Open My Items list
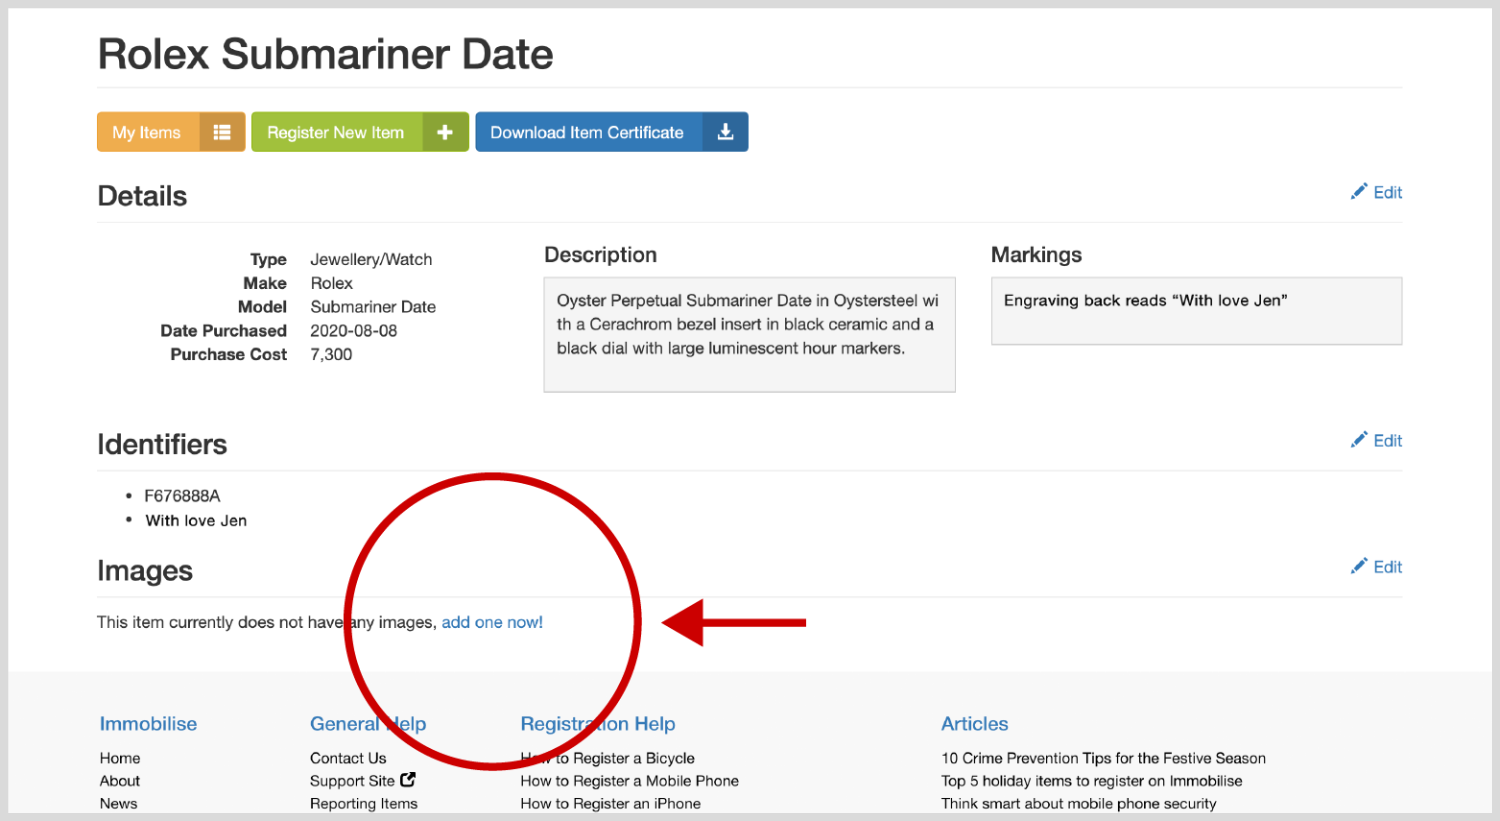Screen dimensions: 1500x821 (x=147, y=132)
